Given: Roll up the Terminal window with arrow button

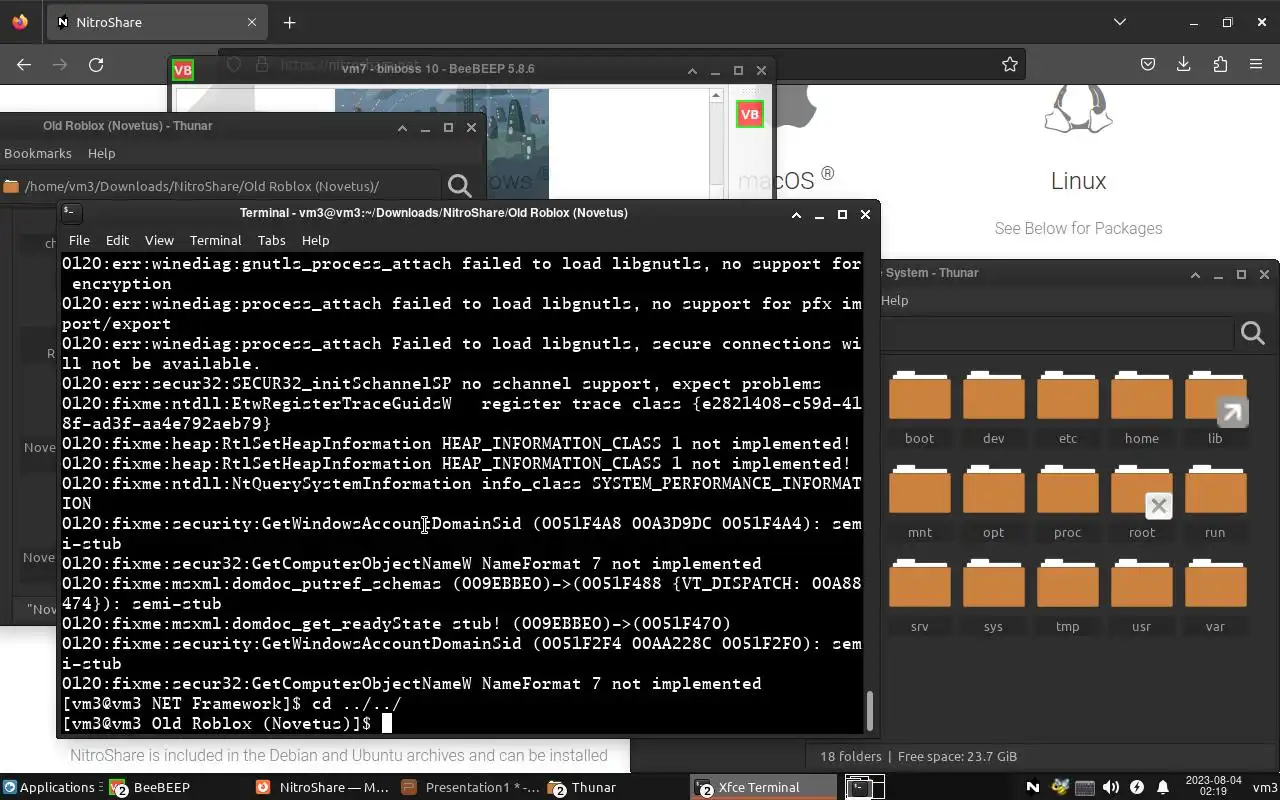Looking at the screenshot, I should tap(796, 214).
